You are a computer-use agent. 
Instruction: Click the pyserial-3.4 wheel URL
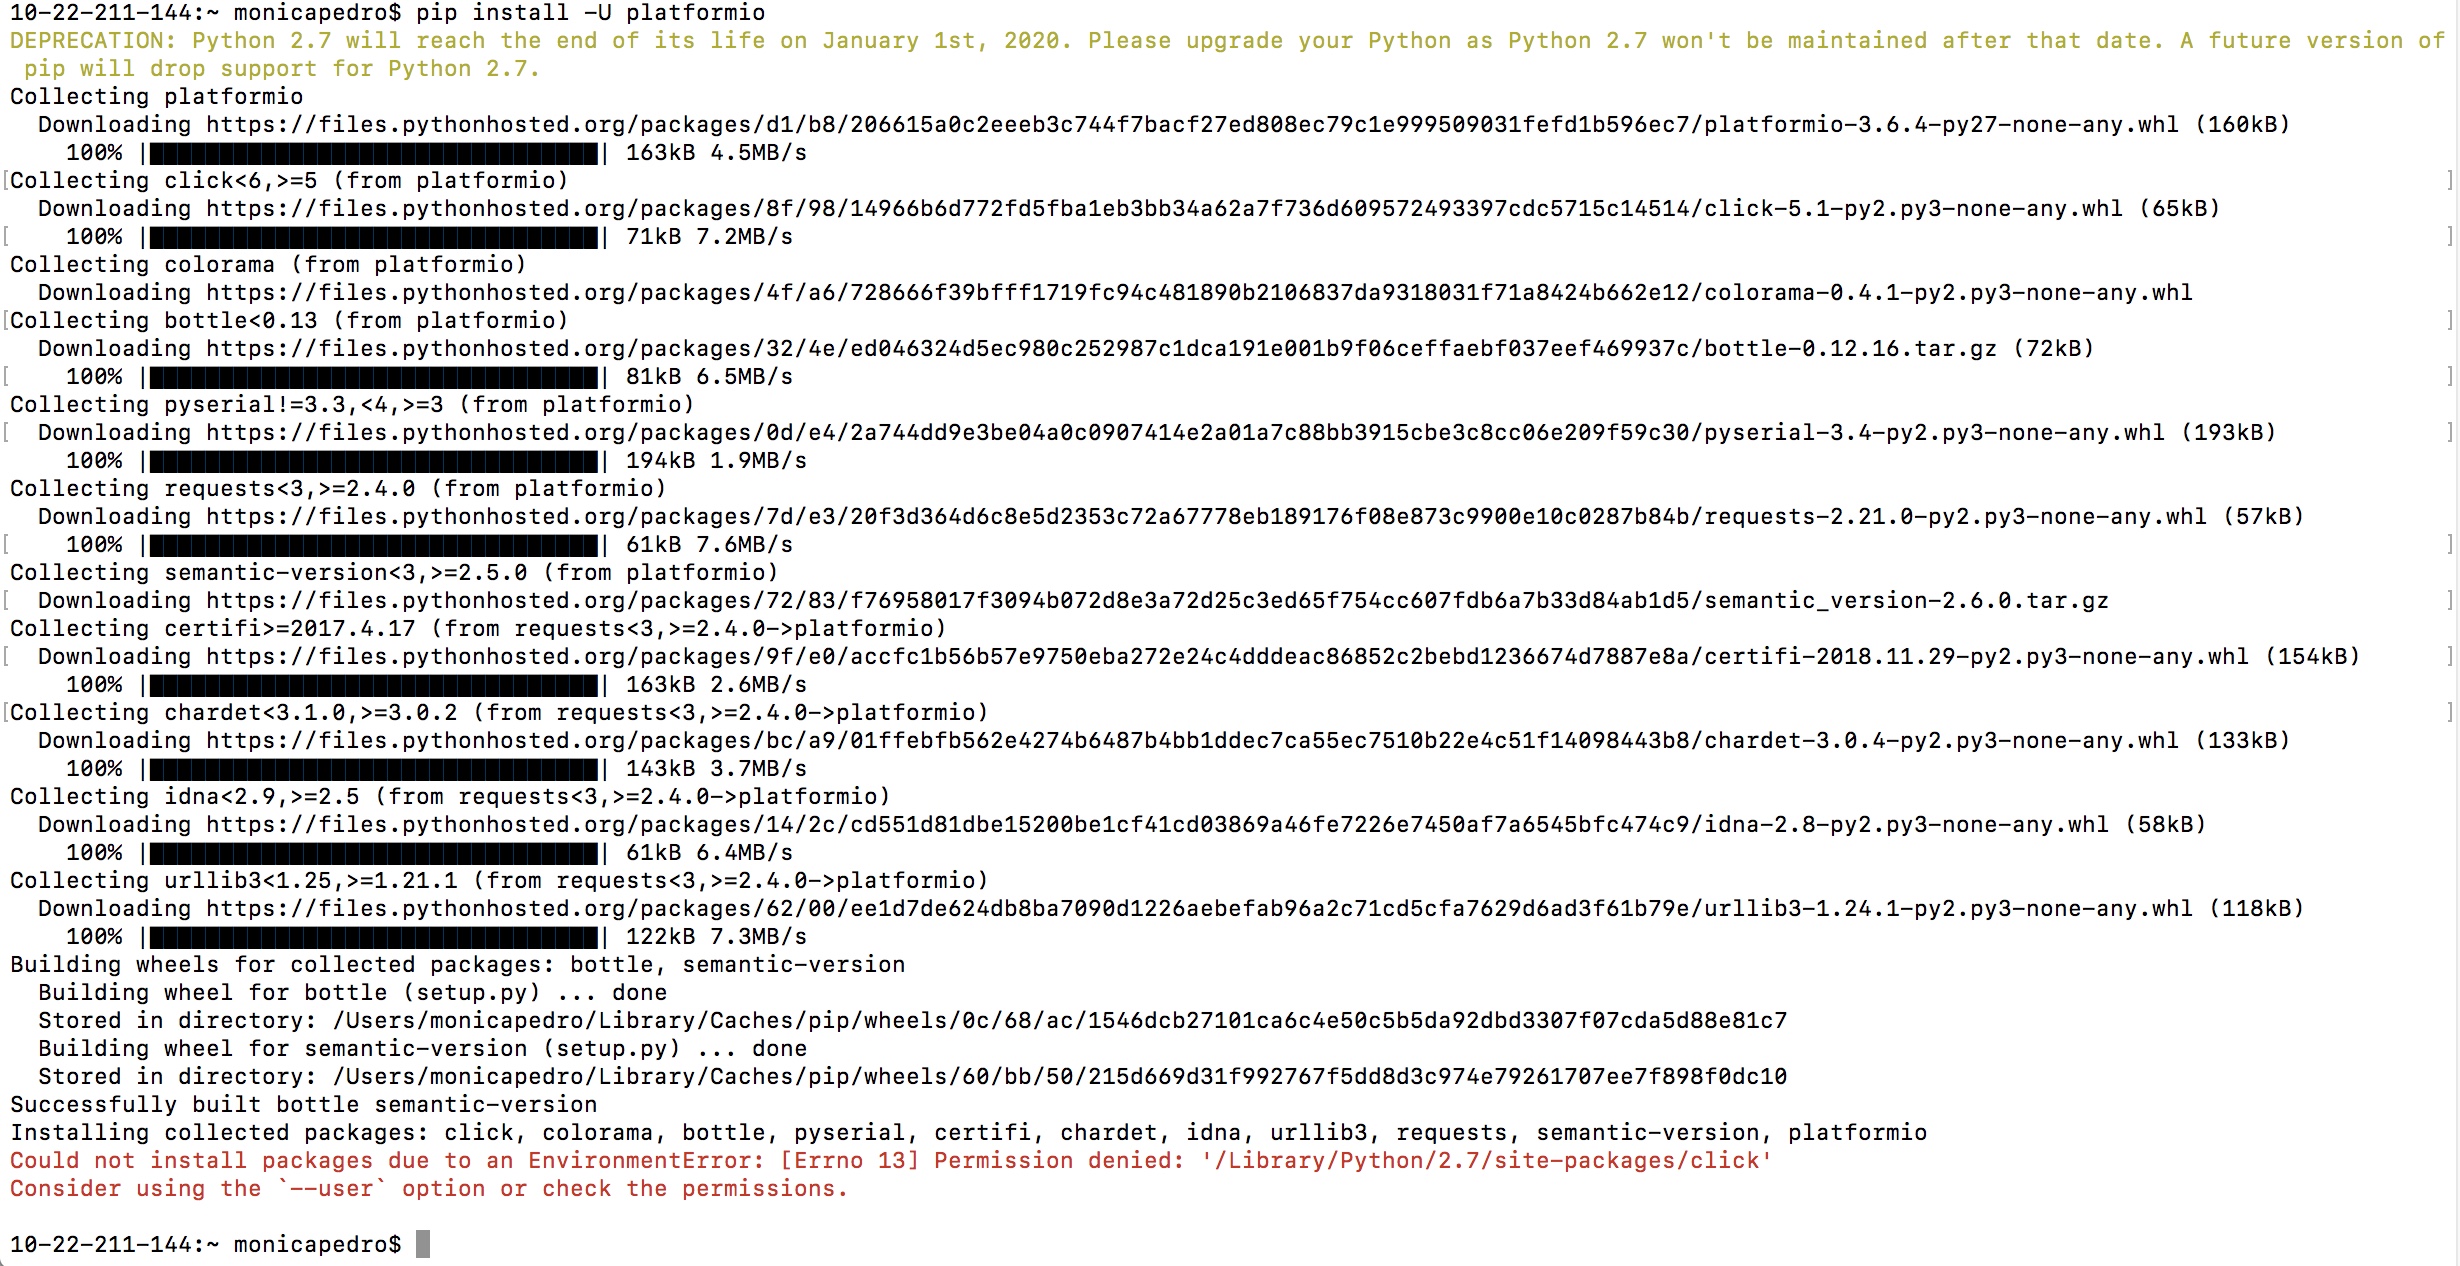1186,433
